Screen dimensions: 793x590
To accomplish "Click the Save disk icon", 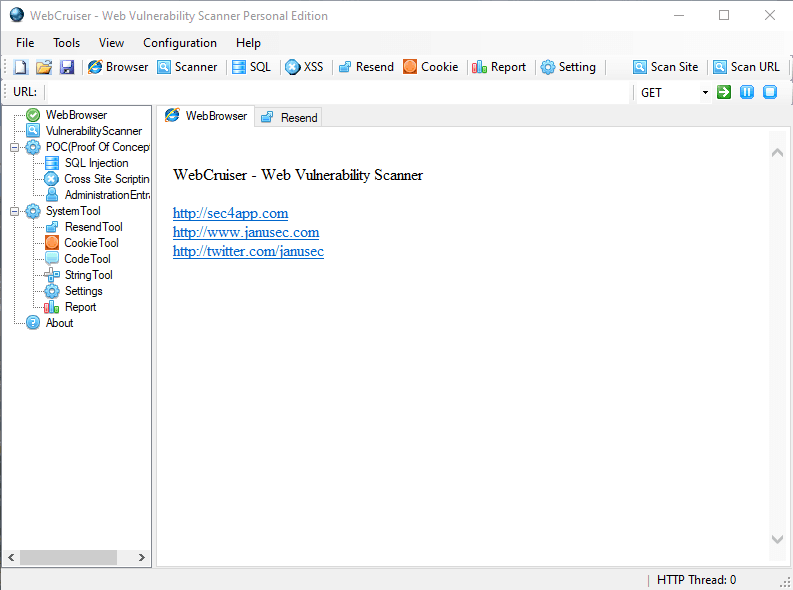I will pyautogui.click(x=67, y=67).
